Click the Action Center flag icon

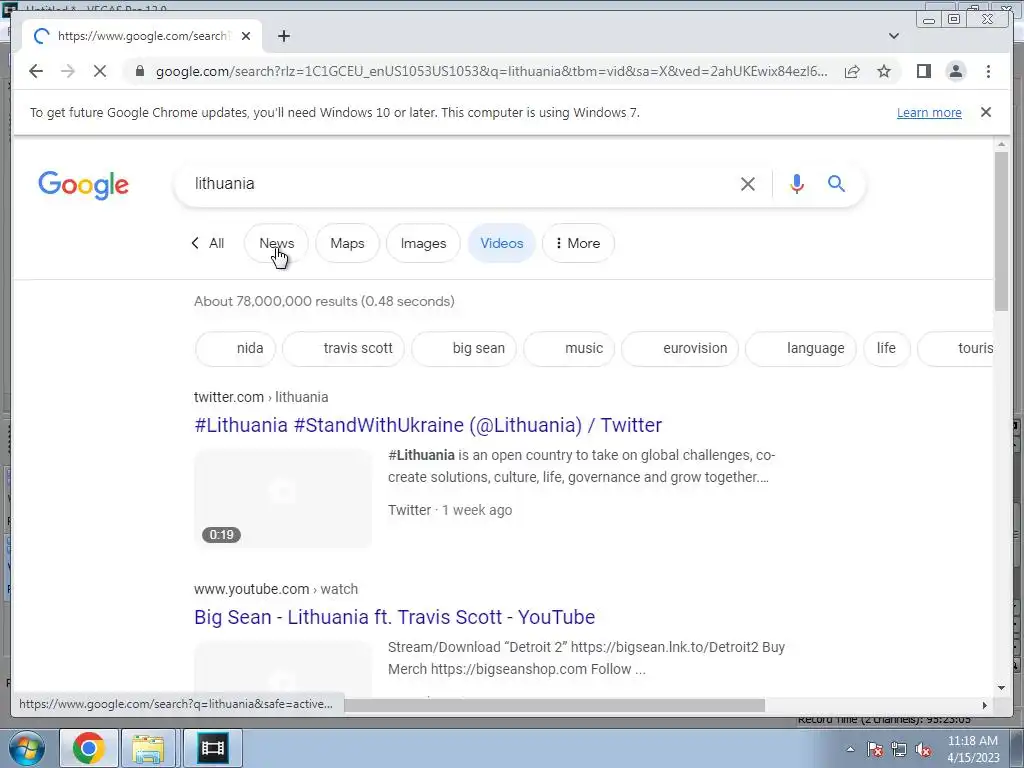[875, 749]
